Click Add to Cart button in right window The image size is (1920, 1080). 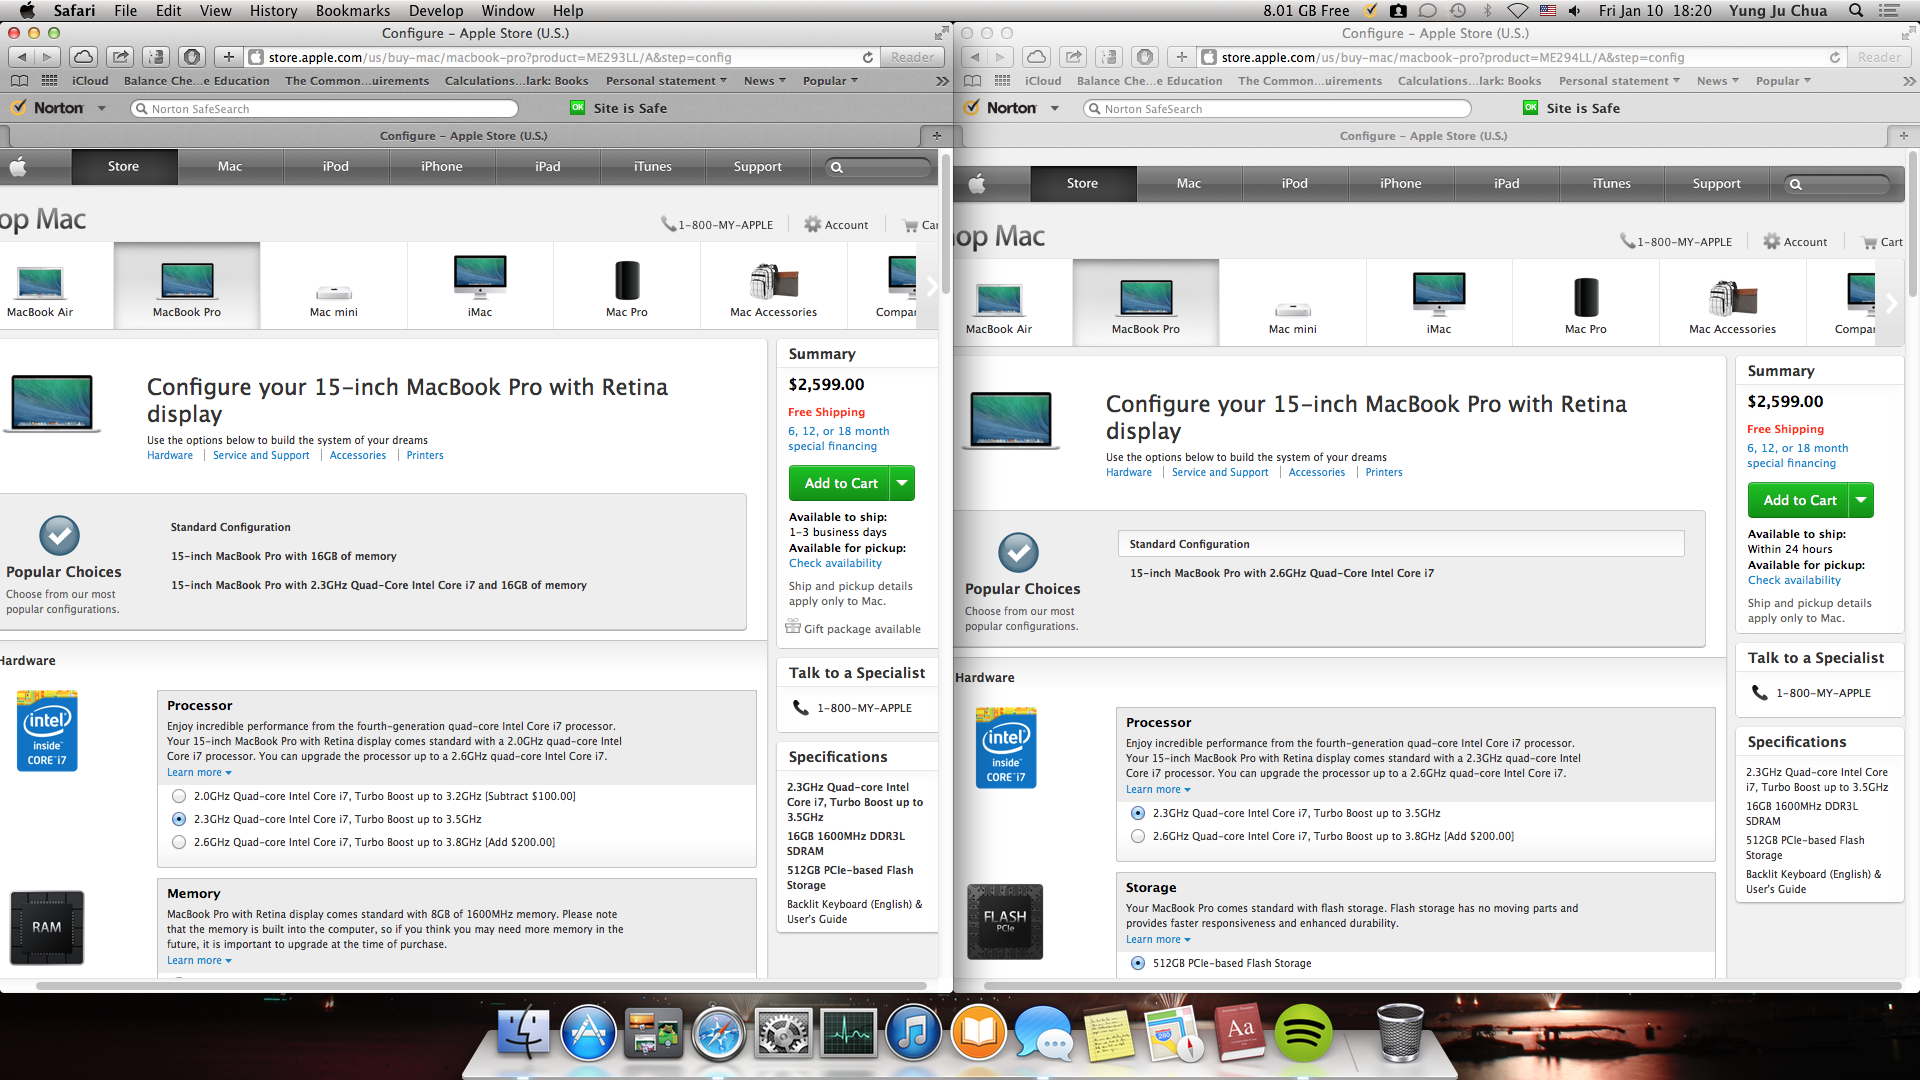click(1799, 500)
